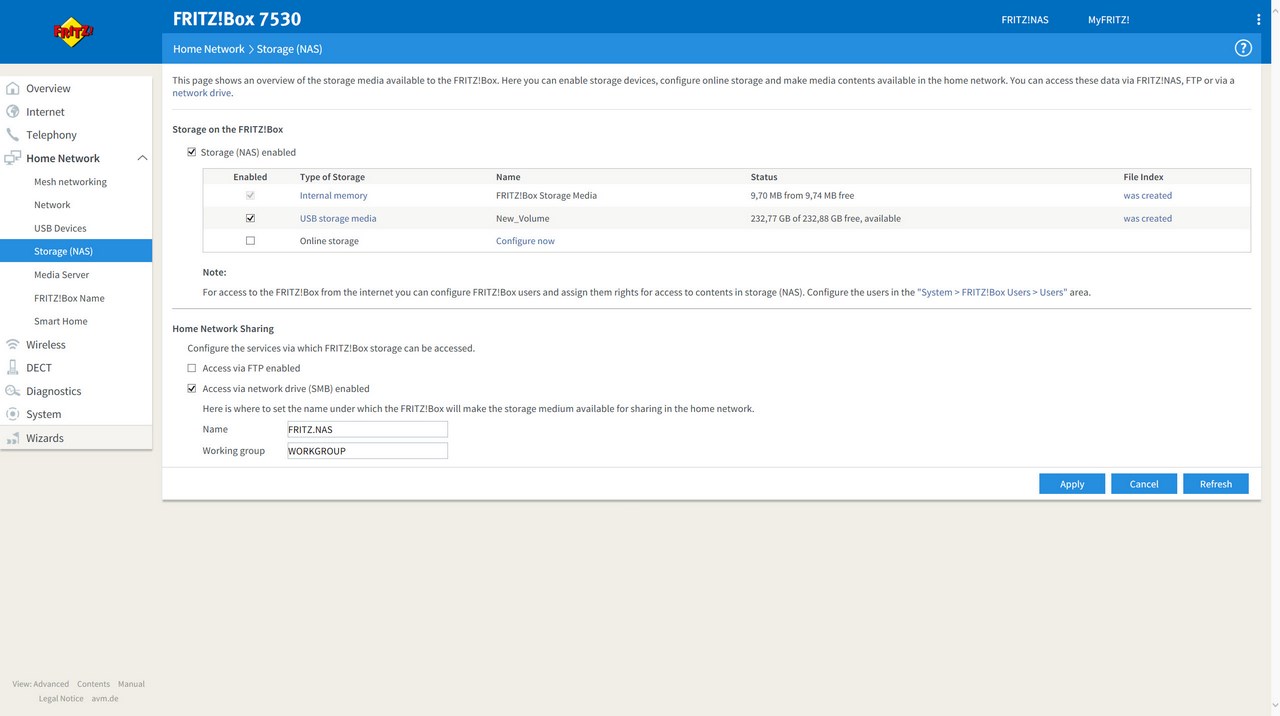Viewport: 1280px width, 716px height.
Task: Select the '232,77 GB of 232,88 GB free' status
Action: [x=826, y=218]
